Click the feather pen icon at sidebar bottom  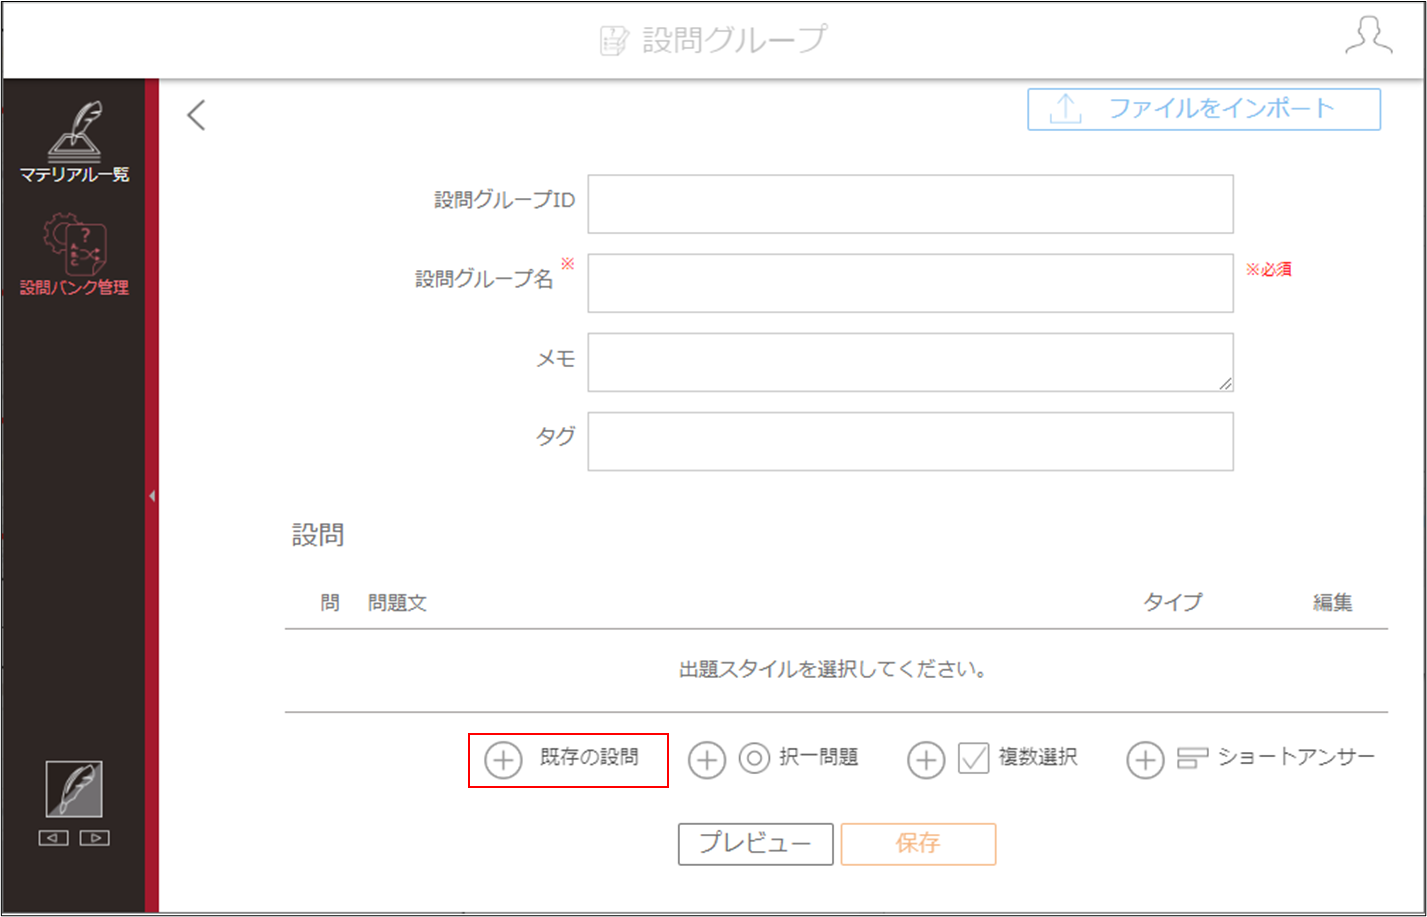(x=74, y=789)
